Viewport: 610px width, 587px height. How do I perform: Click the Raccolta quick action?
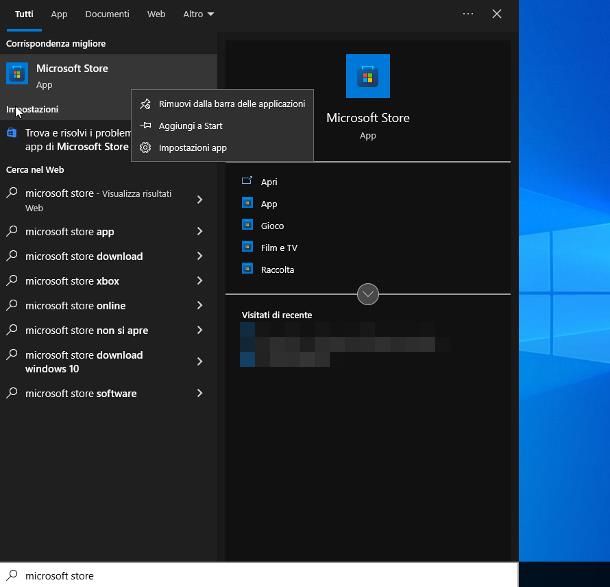pos(277,270)
